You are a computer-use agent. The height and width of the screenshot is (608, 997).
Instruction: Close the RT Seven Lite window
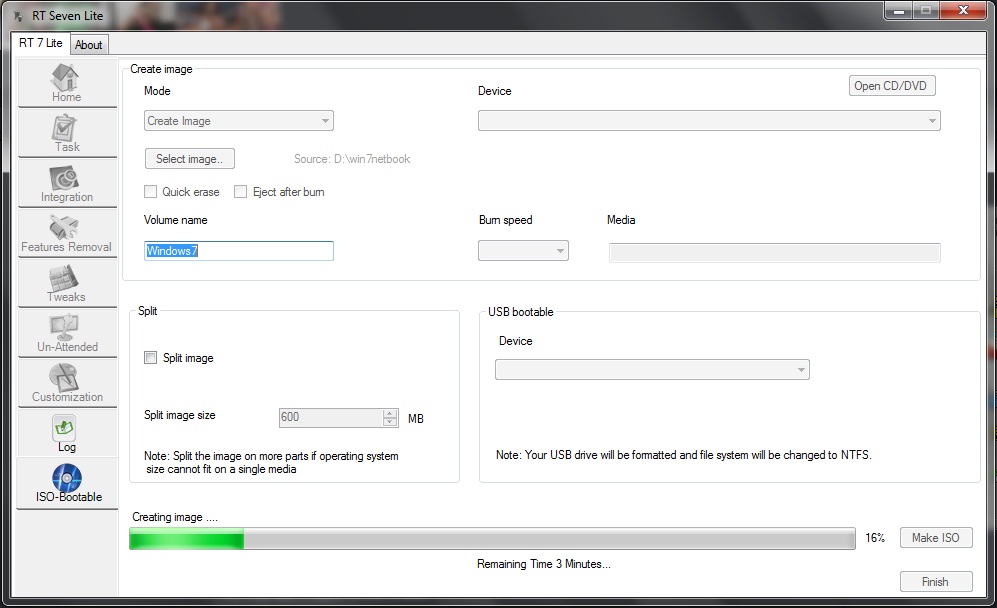[963, 11]
